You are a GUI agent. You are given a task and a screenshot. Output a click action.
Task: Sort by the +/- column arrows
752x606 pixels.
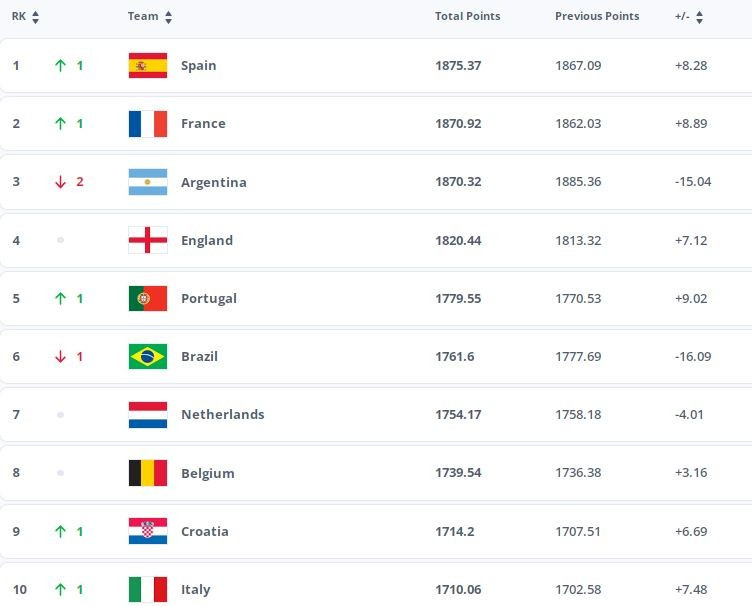699,17
